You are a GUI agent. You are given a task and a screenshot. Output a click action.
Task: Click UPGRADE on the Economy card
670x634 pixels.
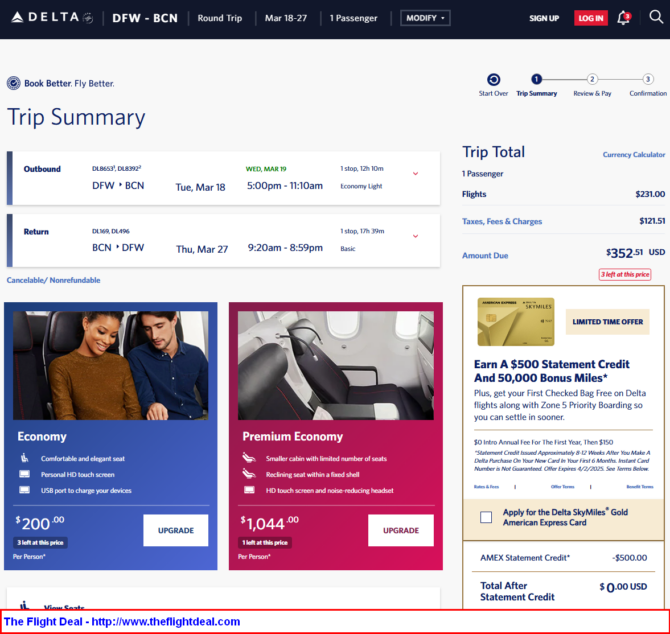[176, 530]
